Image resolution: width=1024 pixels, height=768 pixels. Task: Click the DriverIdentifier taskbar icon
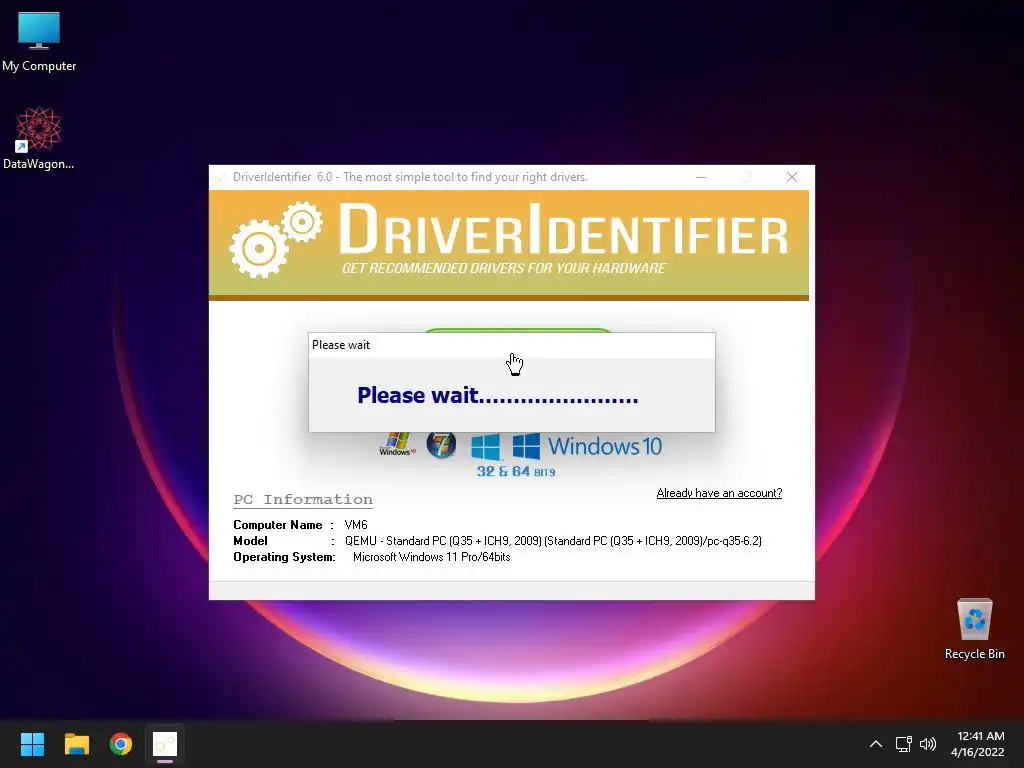(165, 744)
